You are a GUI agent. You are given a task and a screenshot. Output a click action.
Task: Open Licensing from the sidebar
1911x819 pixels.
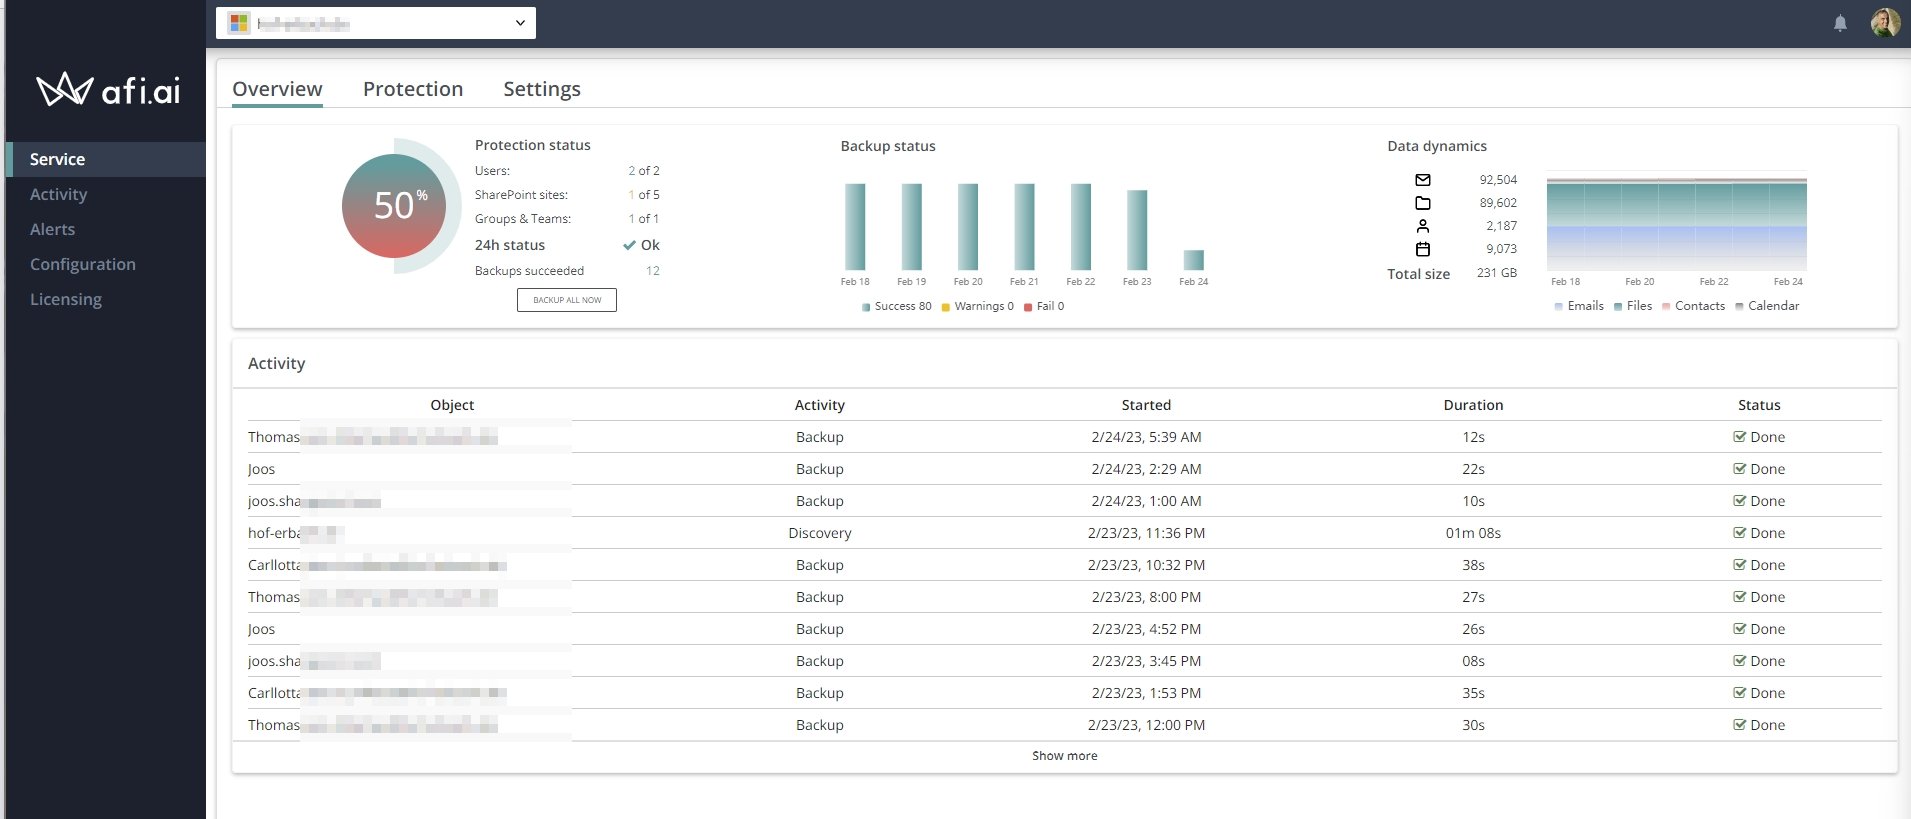tap(65, 299)
